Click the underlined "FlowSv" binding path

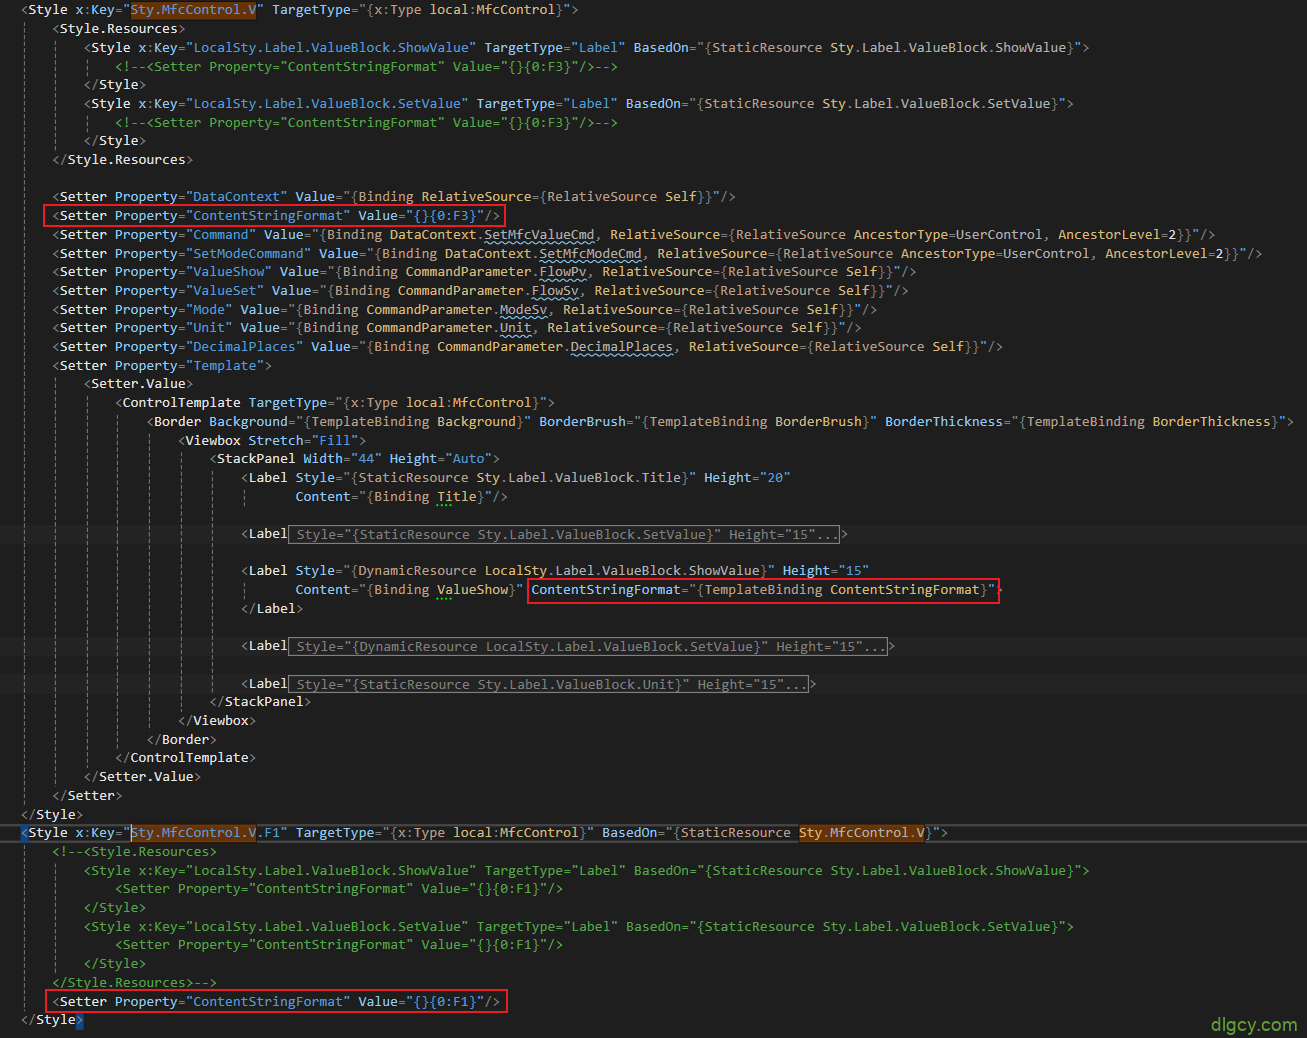tap(555, 291)
